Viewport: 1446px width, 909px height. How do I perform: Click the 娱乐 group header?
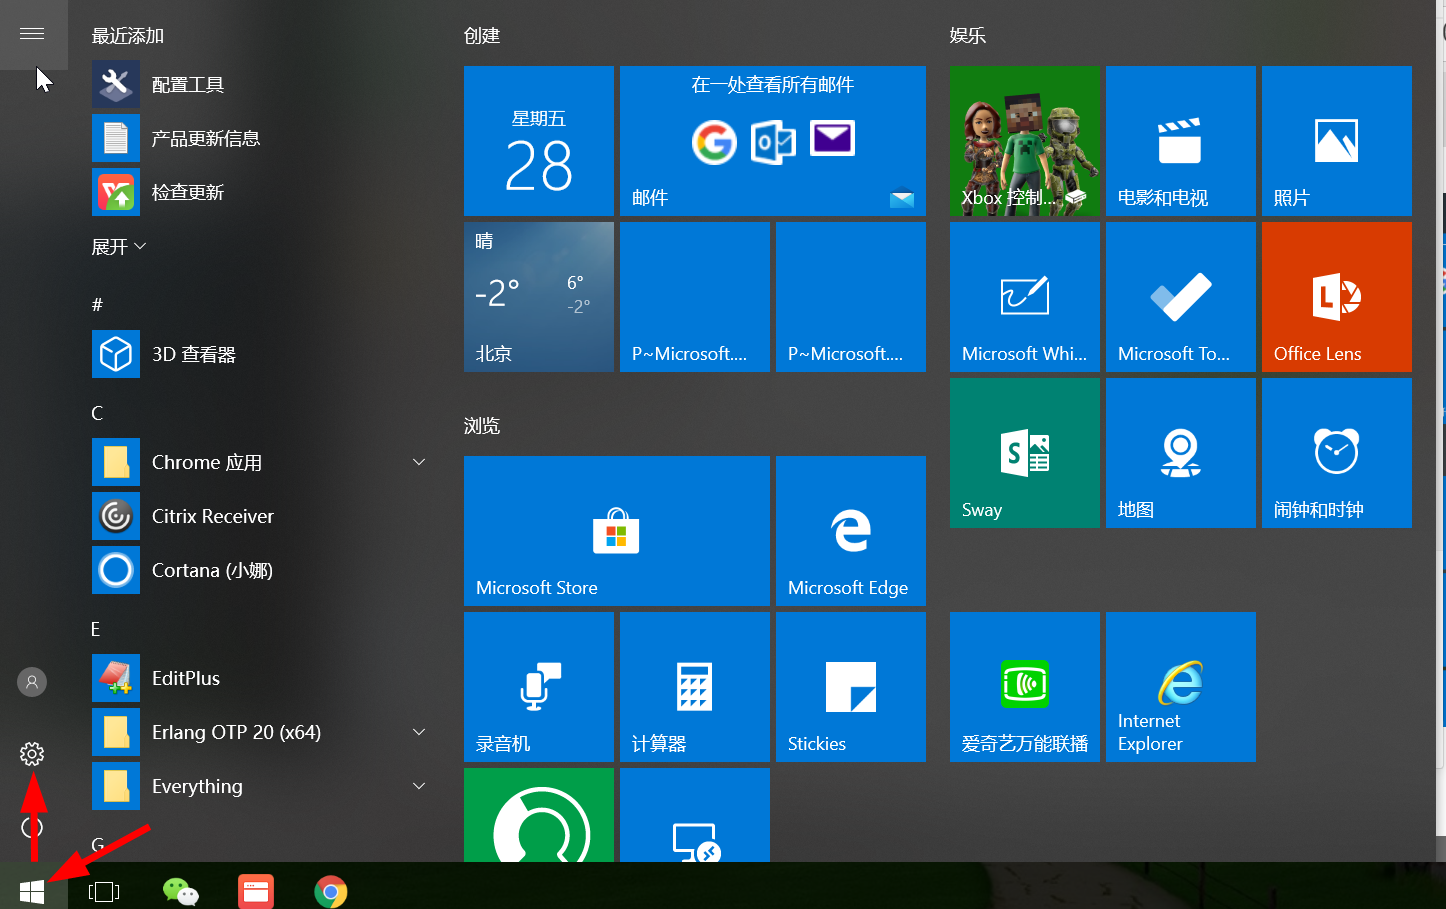pyautogui.click(x=968, y=36)
